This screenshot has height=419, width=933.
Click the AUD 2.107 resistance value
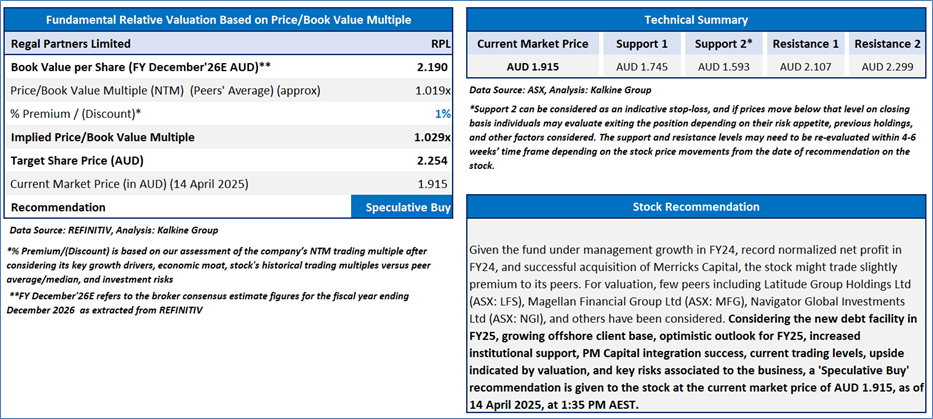pos(805,66)
